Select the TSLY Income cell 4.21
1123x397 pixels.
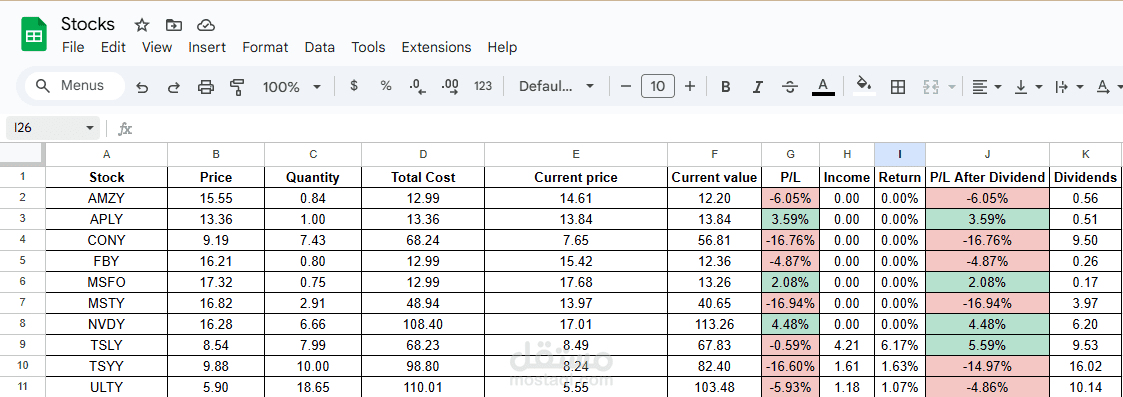[x=847, y=345]
